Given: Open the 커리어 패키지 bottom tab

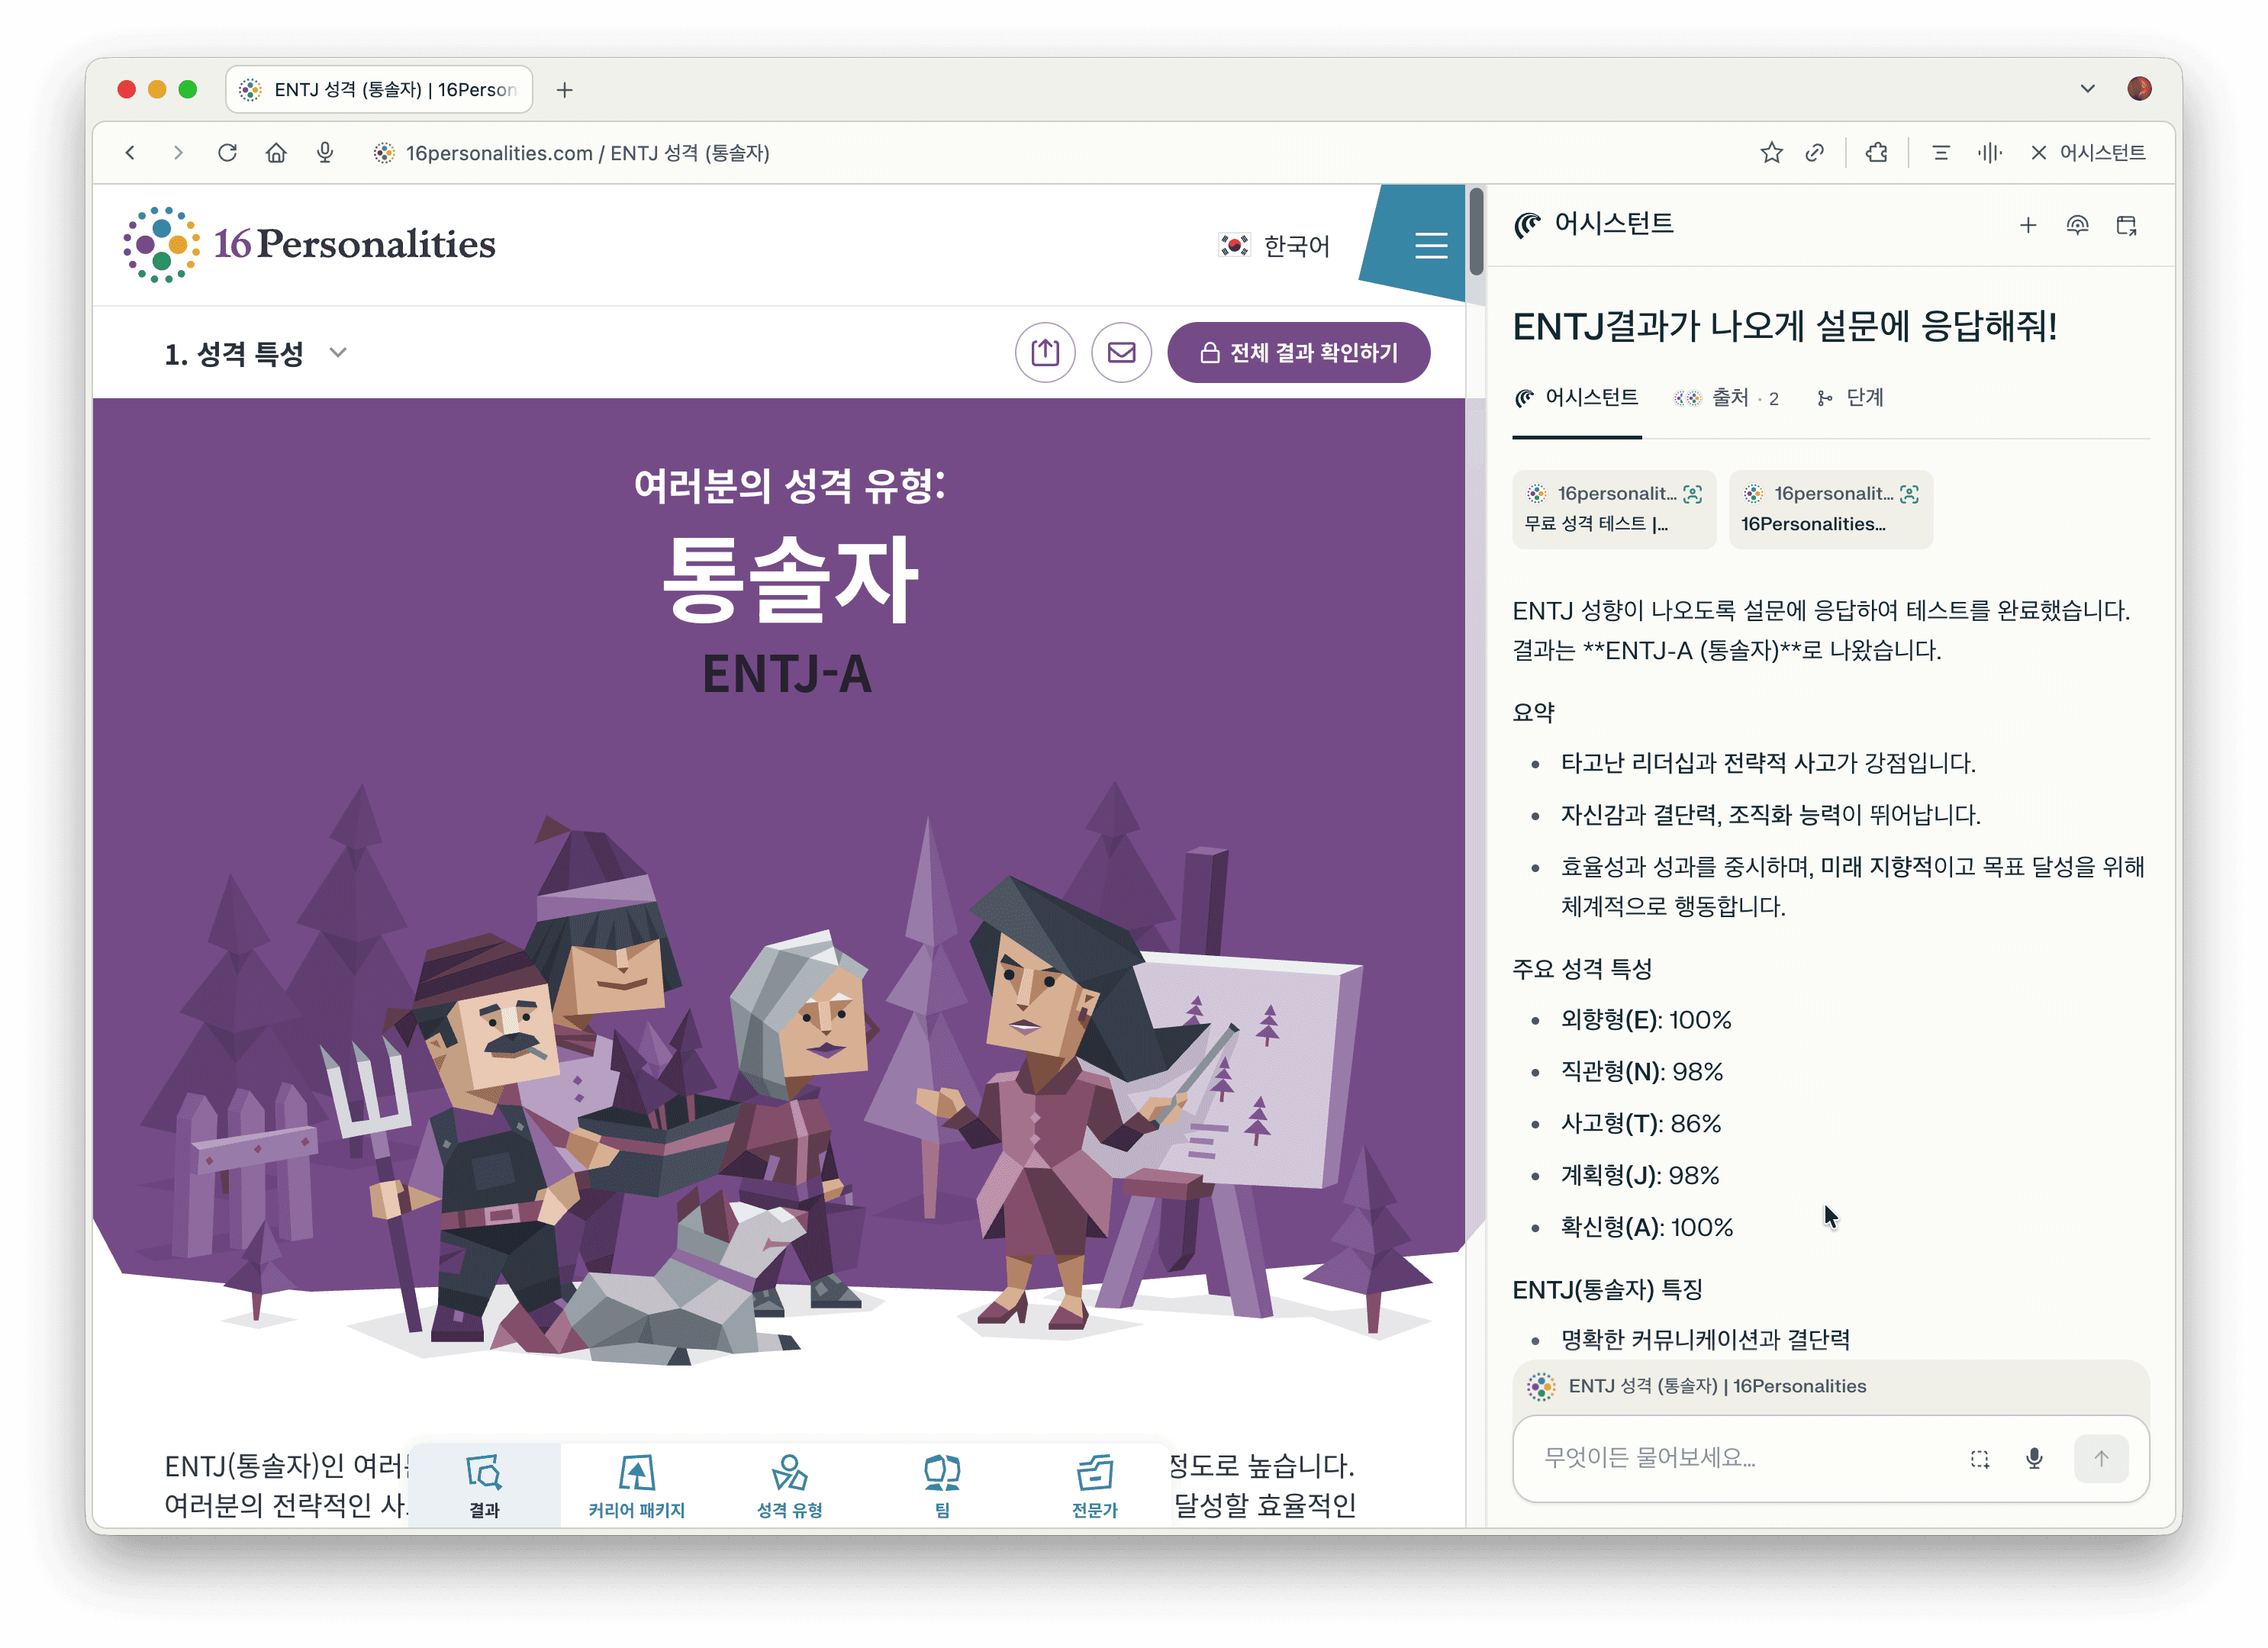Looking at the screenshot, I should tap(637, 1486).
